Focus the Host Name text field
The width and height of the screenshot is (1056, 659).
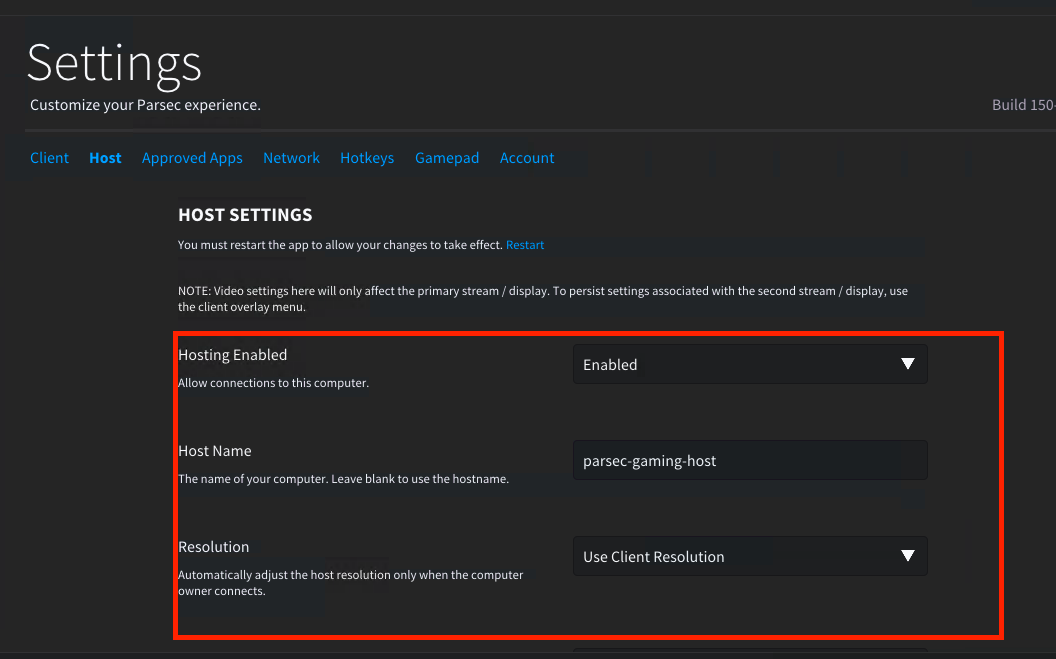coord(749,461)
